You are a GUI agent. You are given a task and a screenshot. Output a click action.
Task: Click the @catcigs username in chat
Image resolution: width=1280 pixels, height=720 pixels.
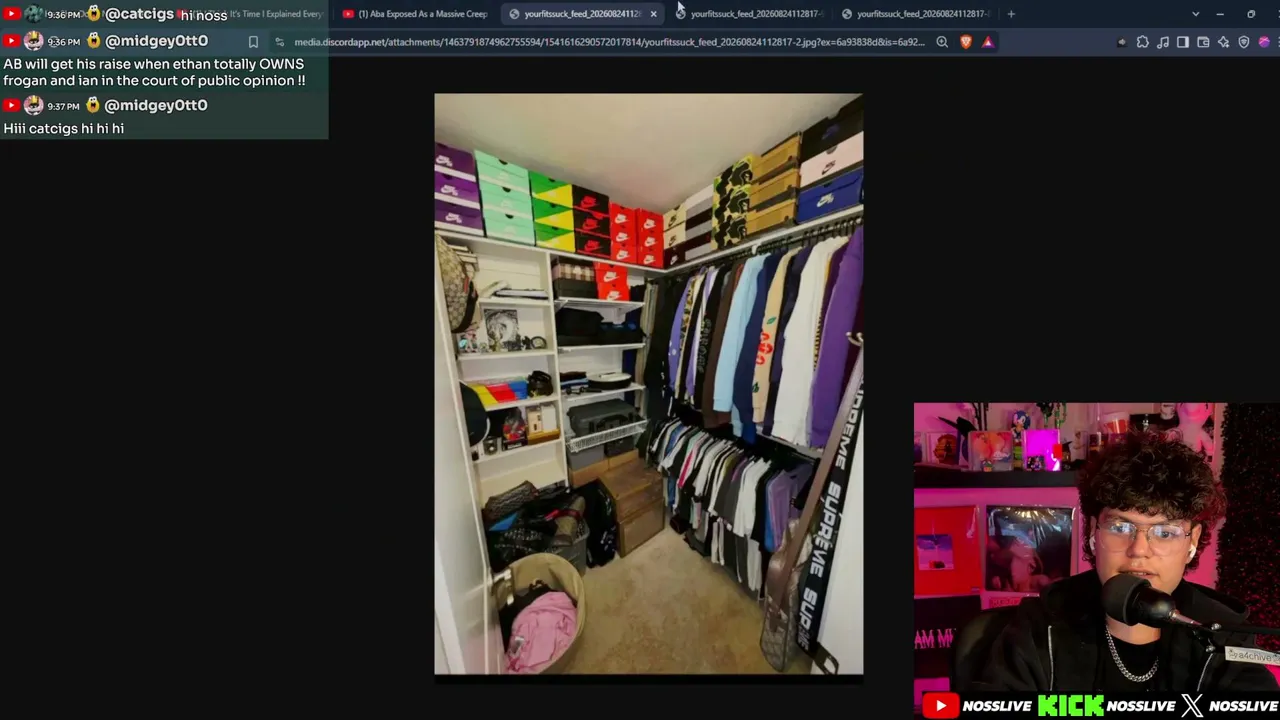(139, 14)
